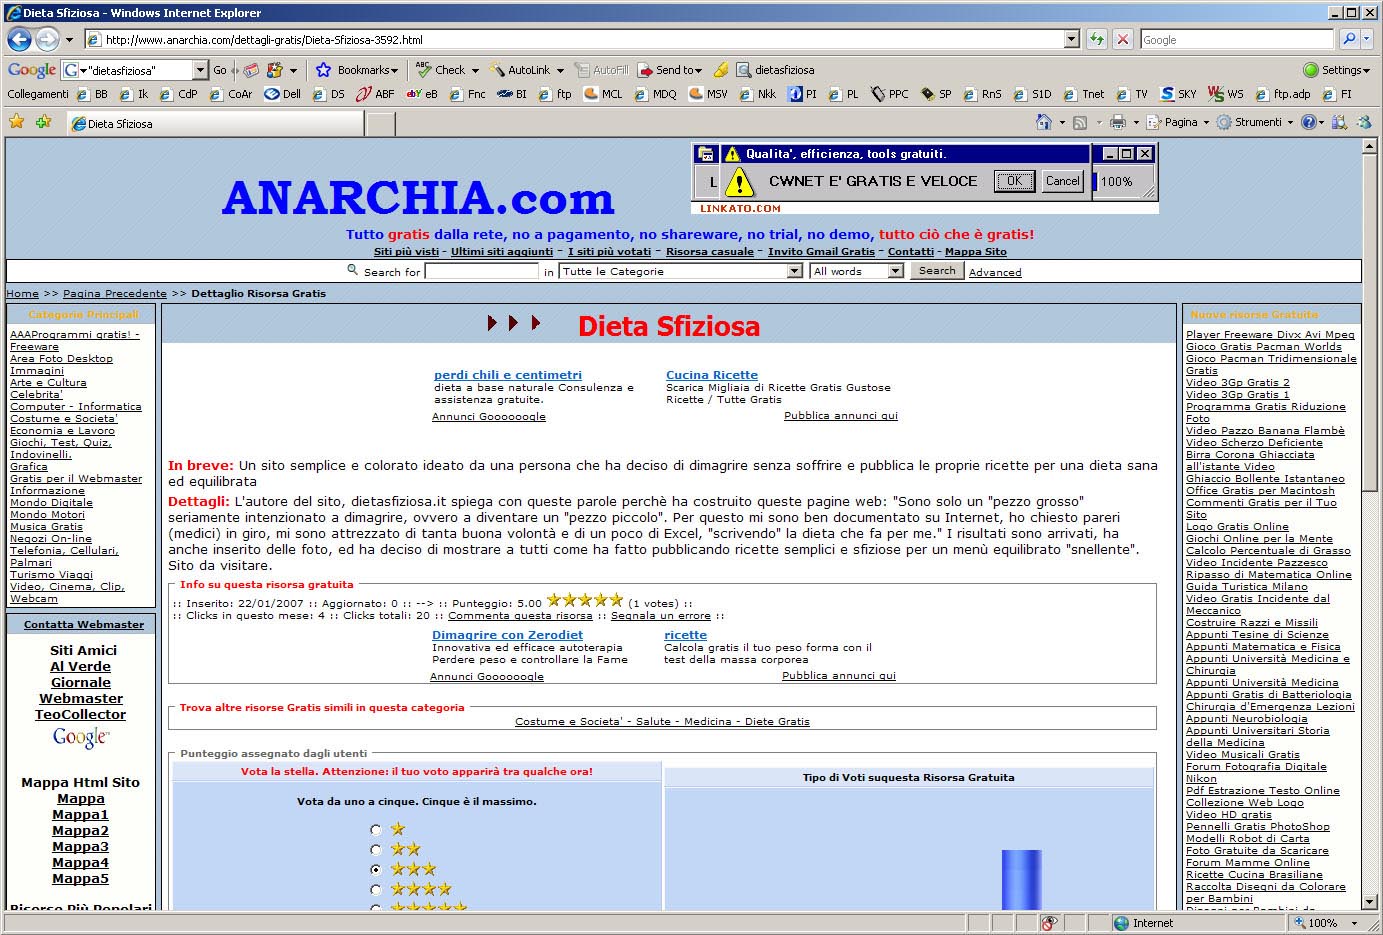Click the Google search box top right
The height and width of the screenshot is (935, 1383).
pos(1237,40)
